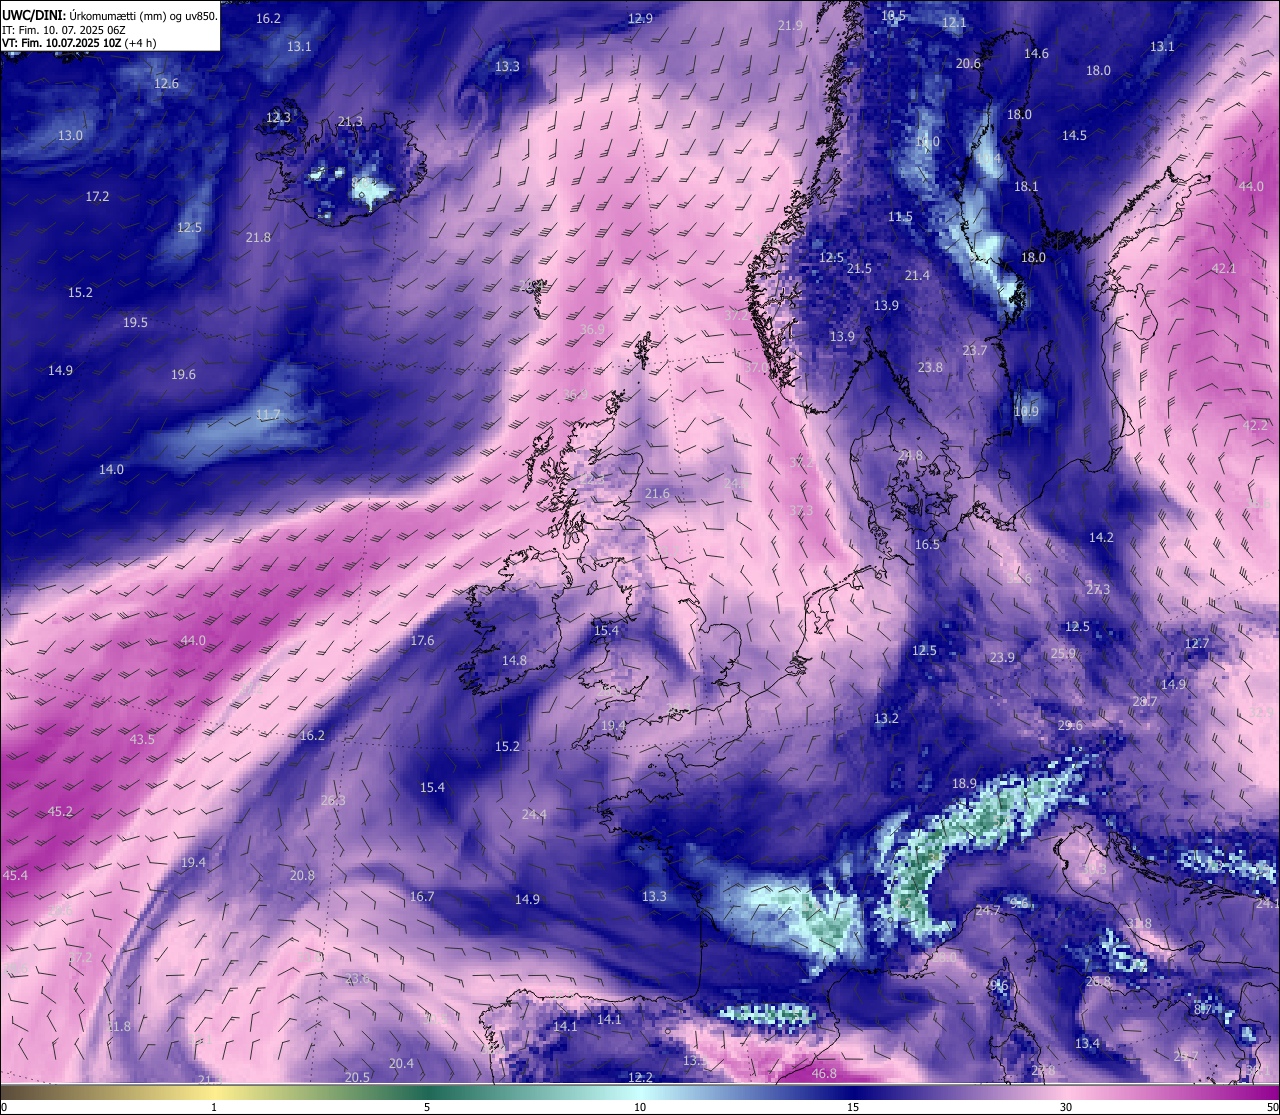Click the 24.7 value label
Image resolution: width=1280 pixels, height=1115 pixels.
click(x=988, y=910)
